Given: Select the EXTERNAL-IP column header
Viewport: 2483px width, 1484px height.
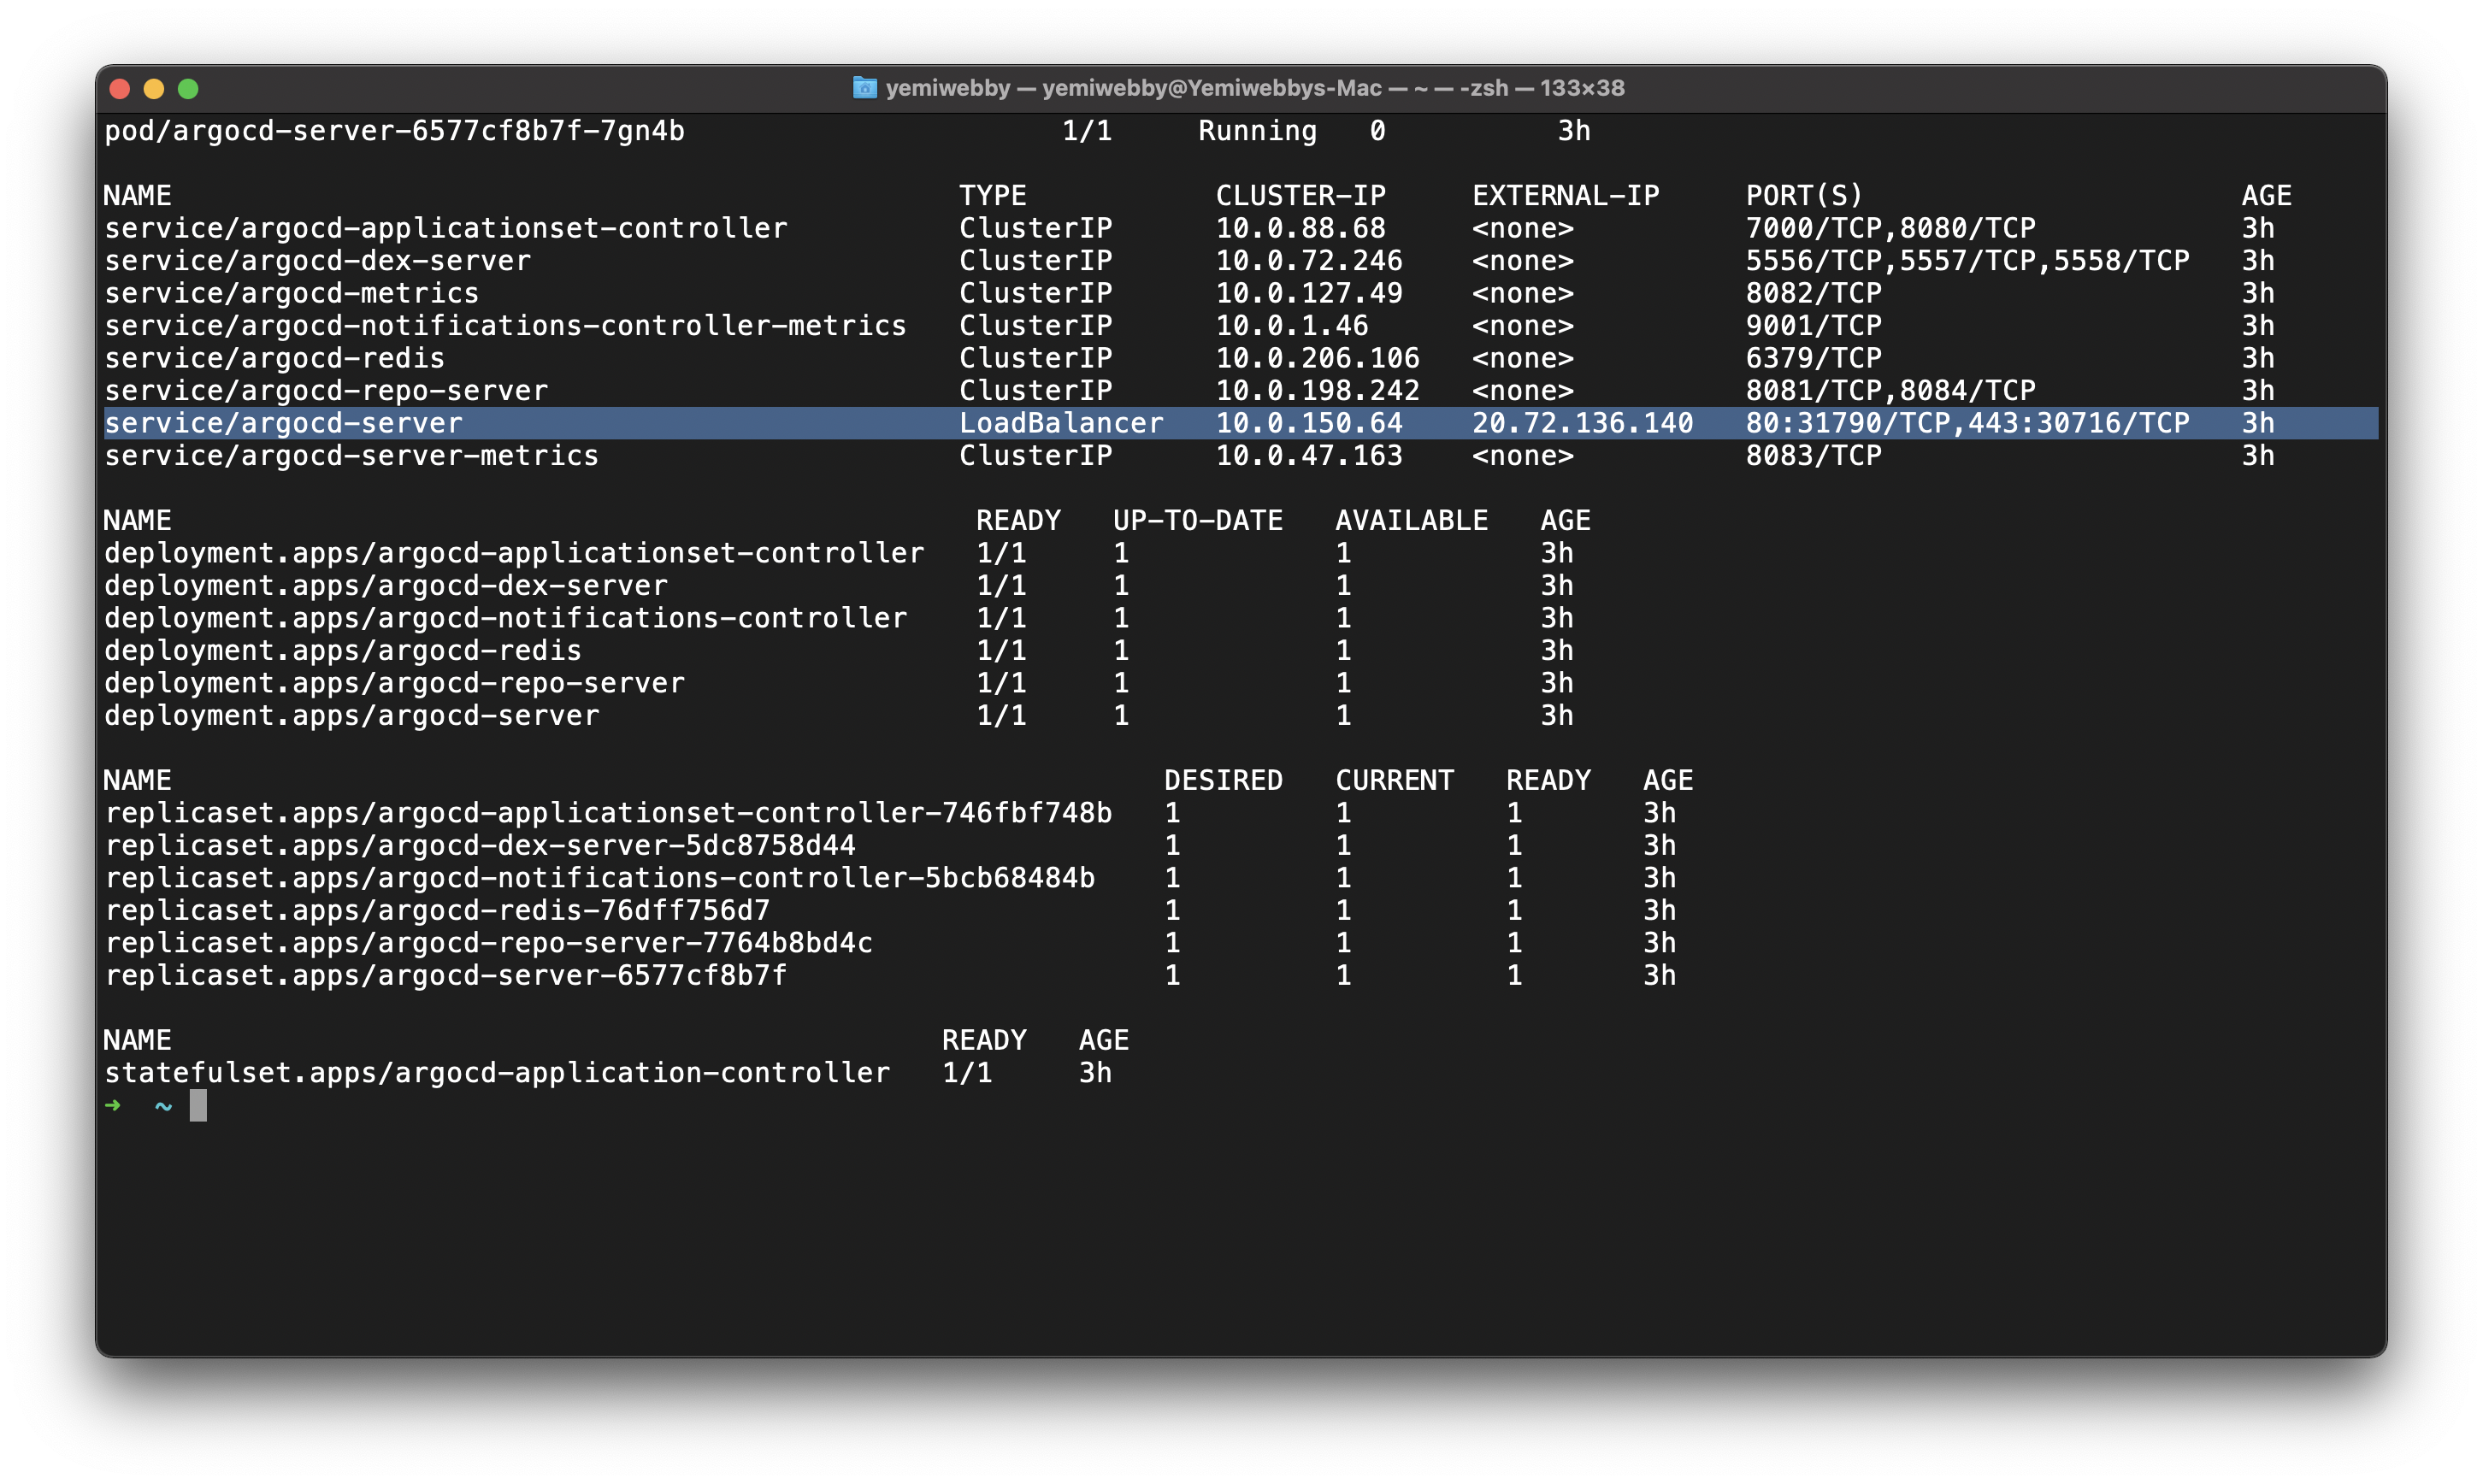Looking at the screenshot, I should [x=1565, y=194].
